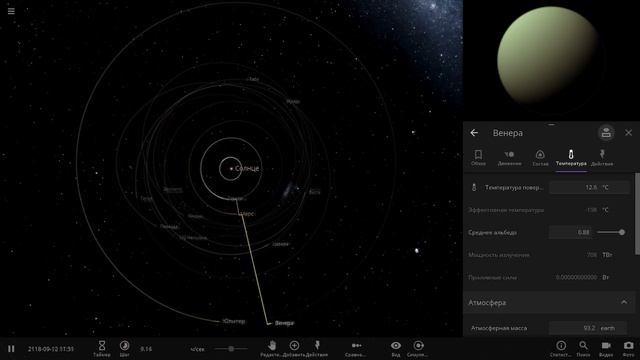Image resolution: width=640 pixels, height=360 pixels.
Task: Change atmospheric mass earth unit
Action: [608, 328]
